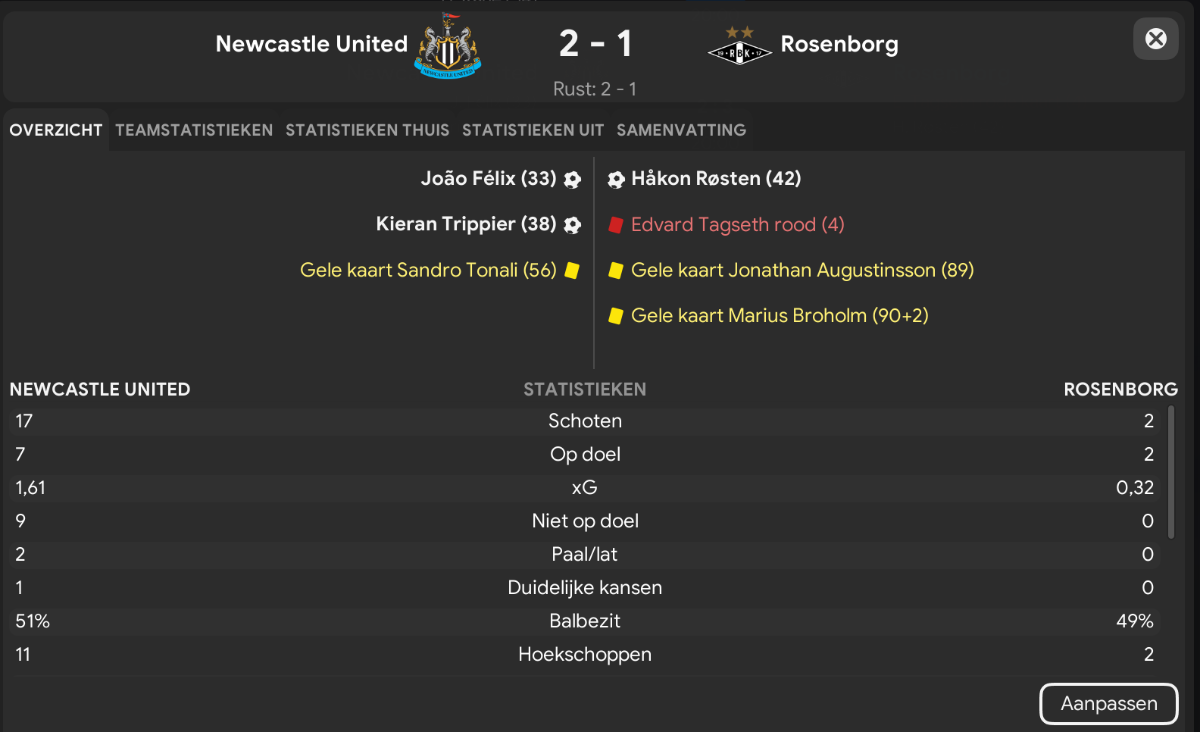This screenshot has height=732, width=1200.
Task: Open Håkon Røsten player link
Action: 716,179
